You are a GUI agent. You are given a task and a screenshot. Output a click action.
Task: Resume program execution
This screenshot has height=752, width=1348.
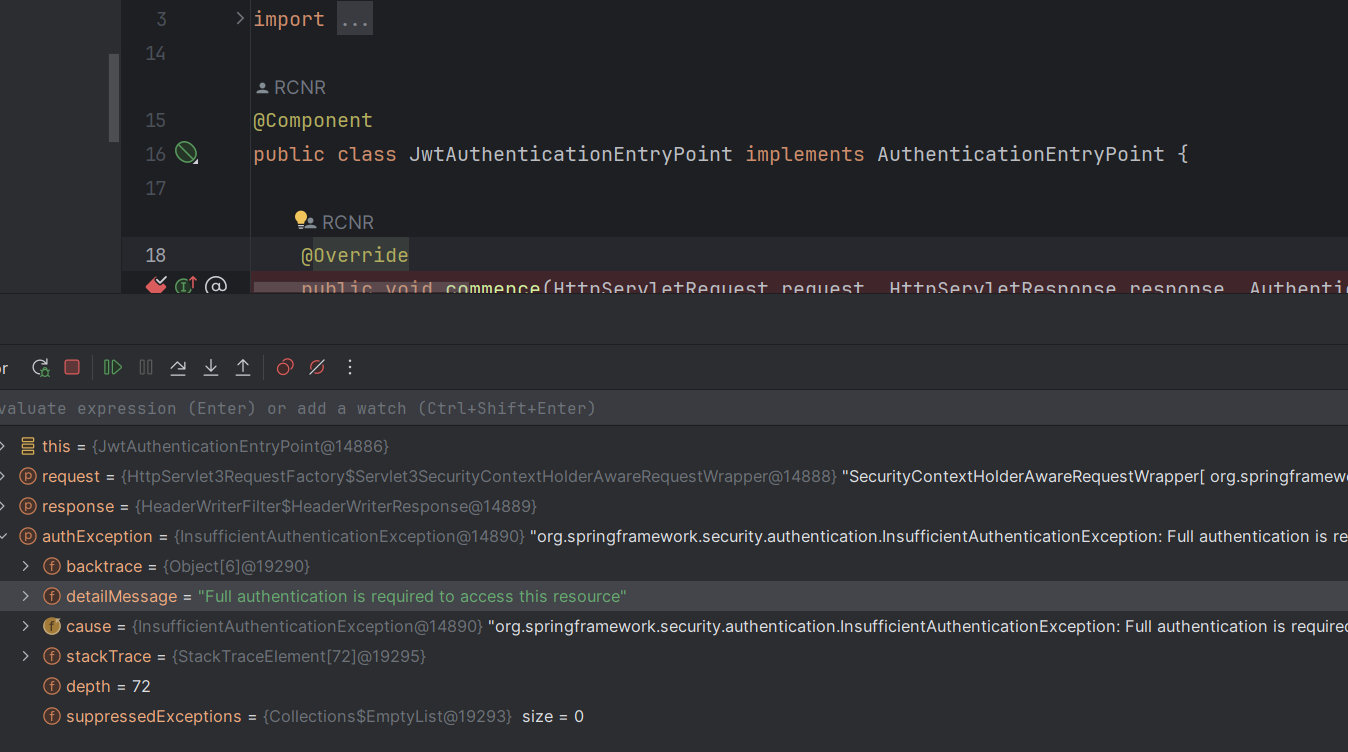click(113, 367)
